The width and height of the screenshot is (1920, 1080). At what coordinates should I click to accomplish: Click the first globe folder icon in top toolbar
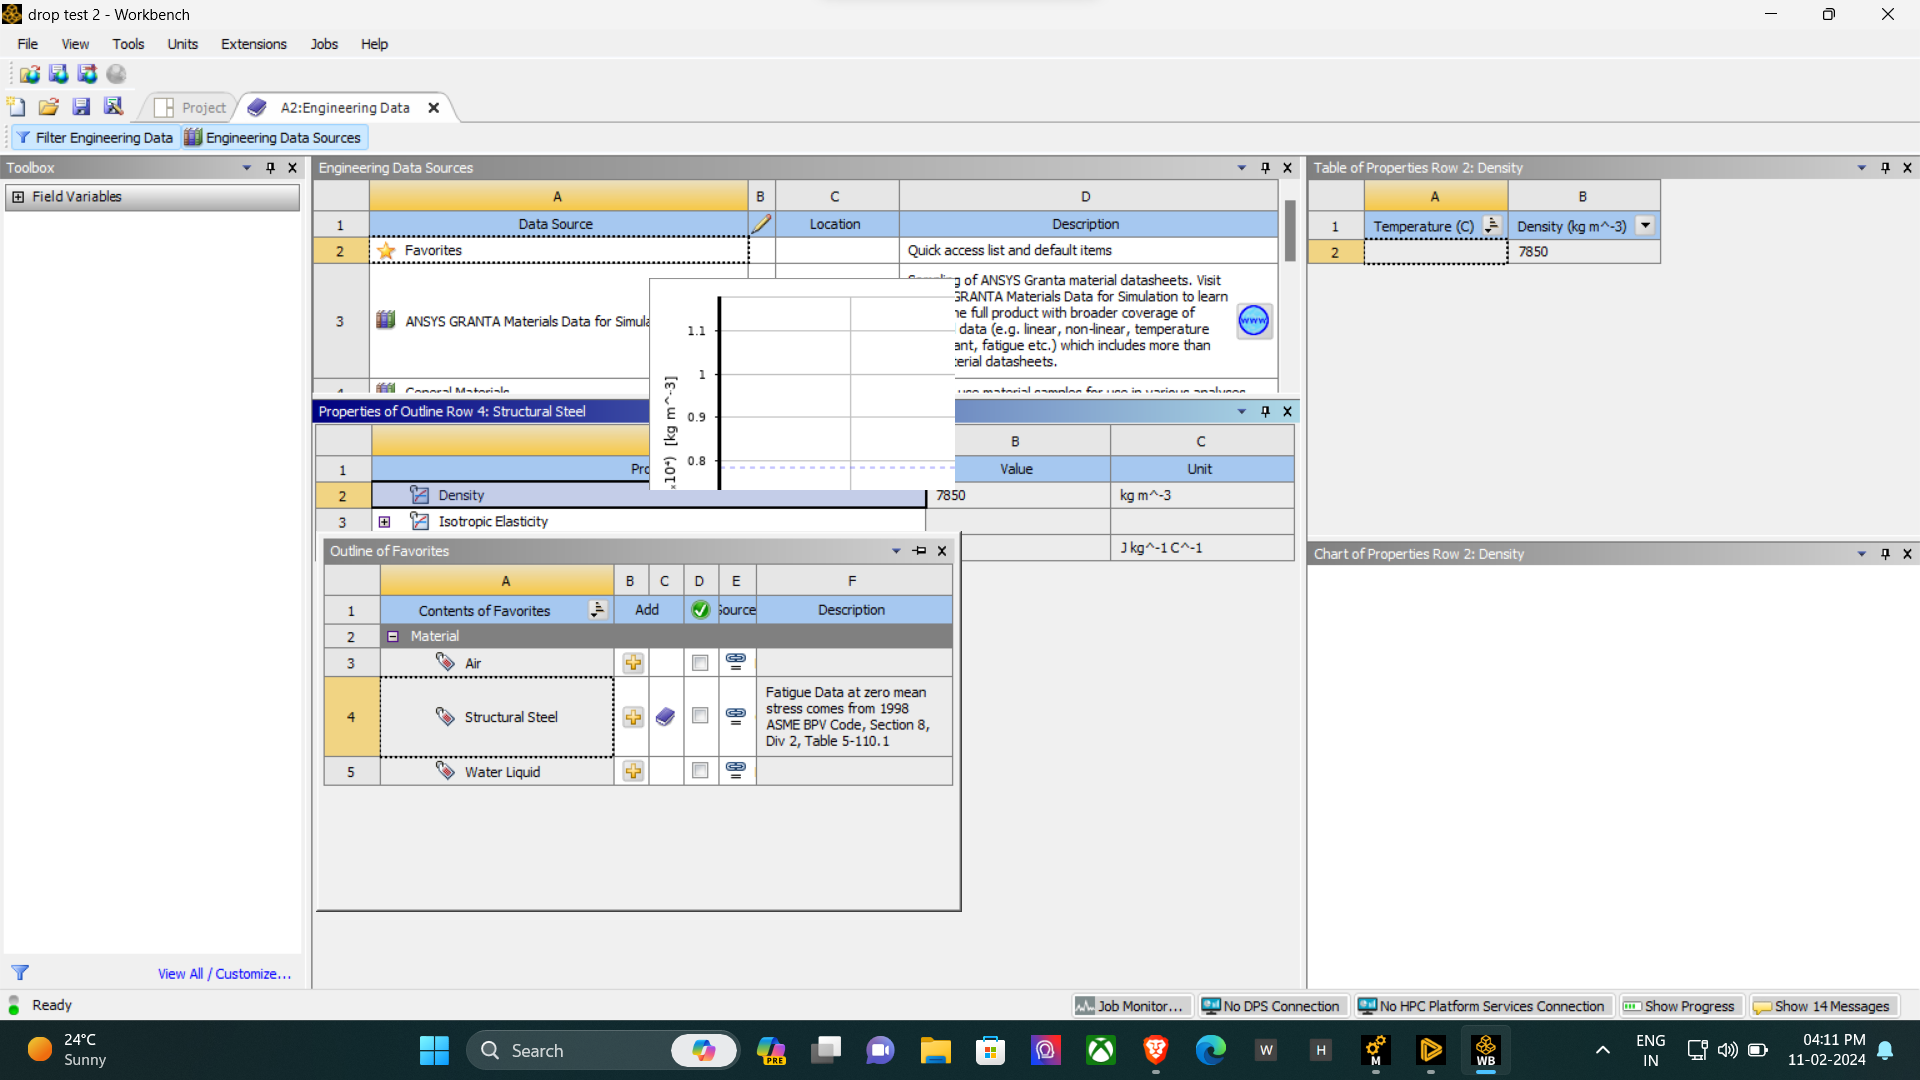tap(29, 74)
